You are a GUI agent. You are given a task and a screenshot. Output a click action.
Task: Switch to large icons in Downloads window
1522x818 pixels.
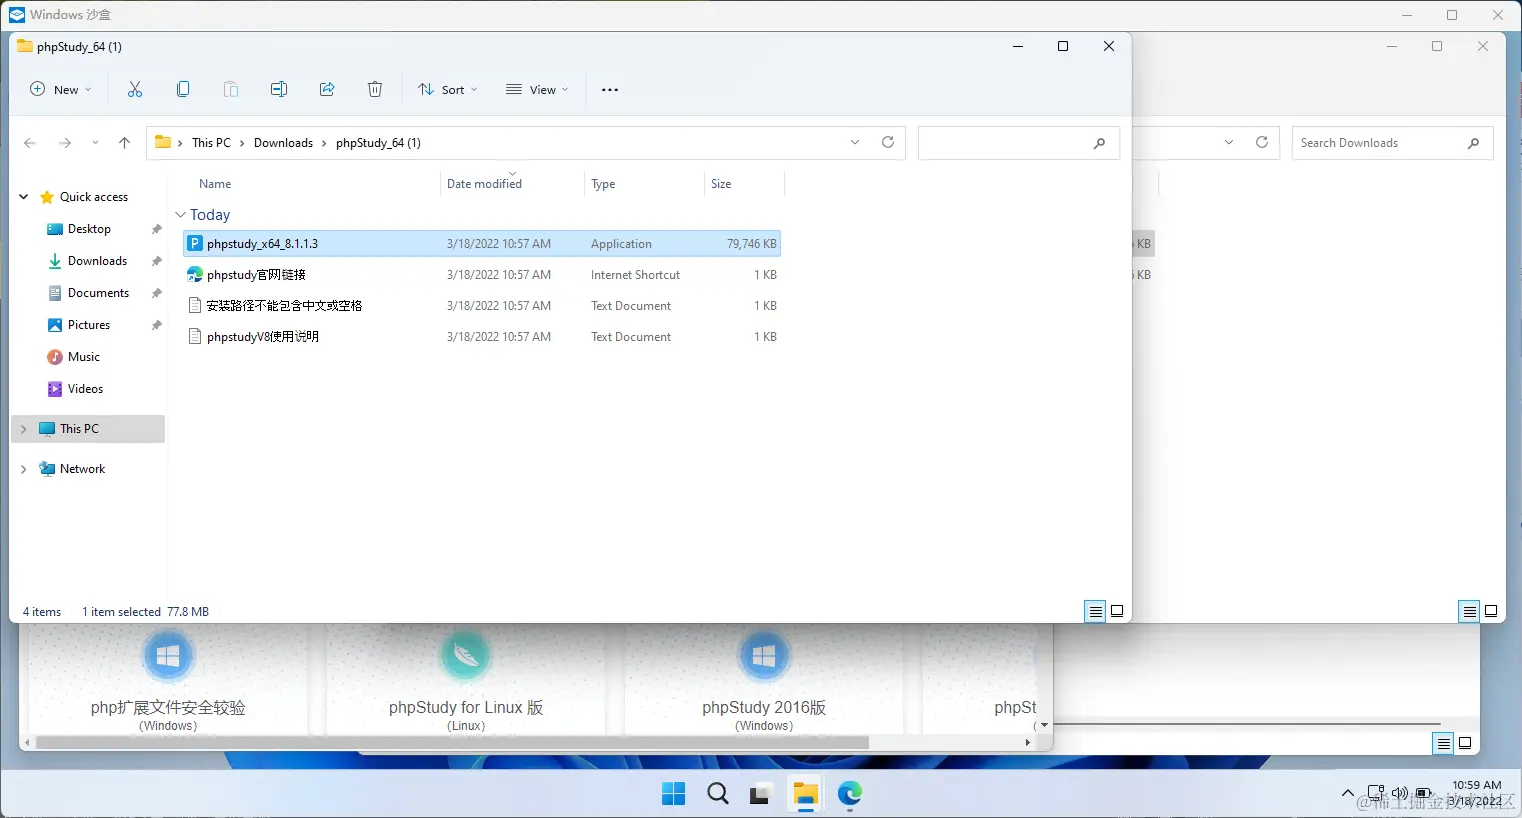coord(1491,611)
